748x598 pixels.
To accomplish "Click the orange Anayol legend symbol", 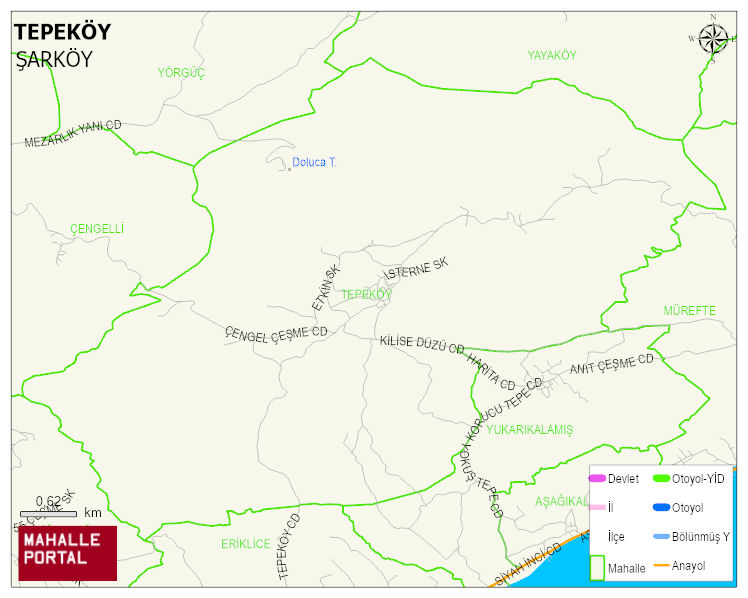I will coord(660,566).
